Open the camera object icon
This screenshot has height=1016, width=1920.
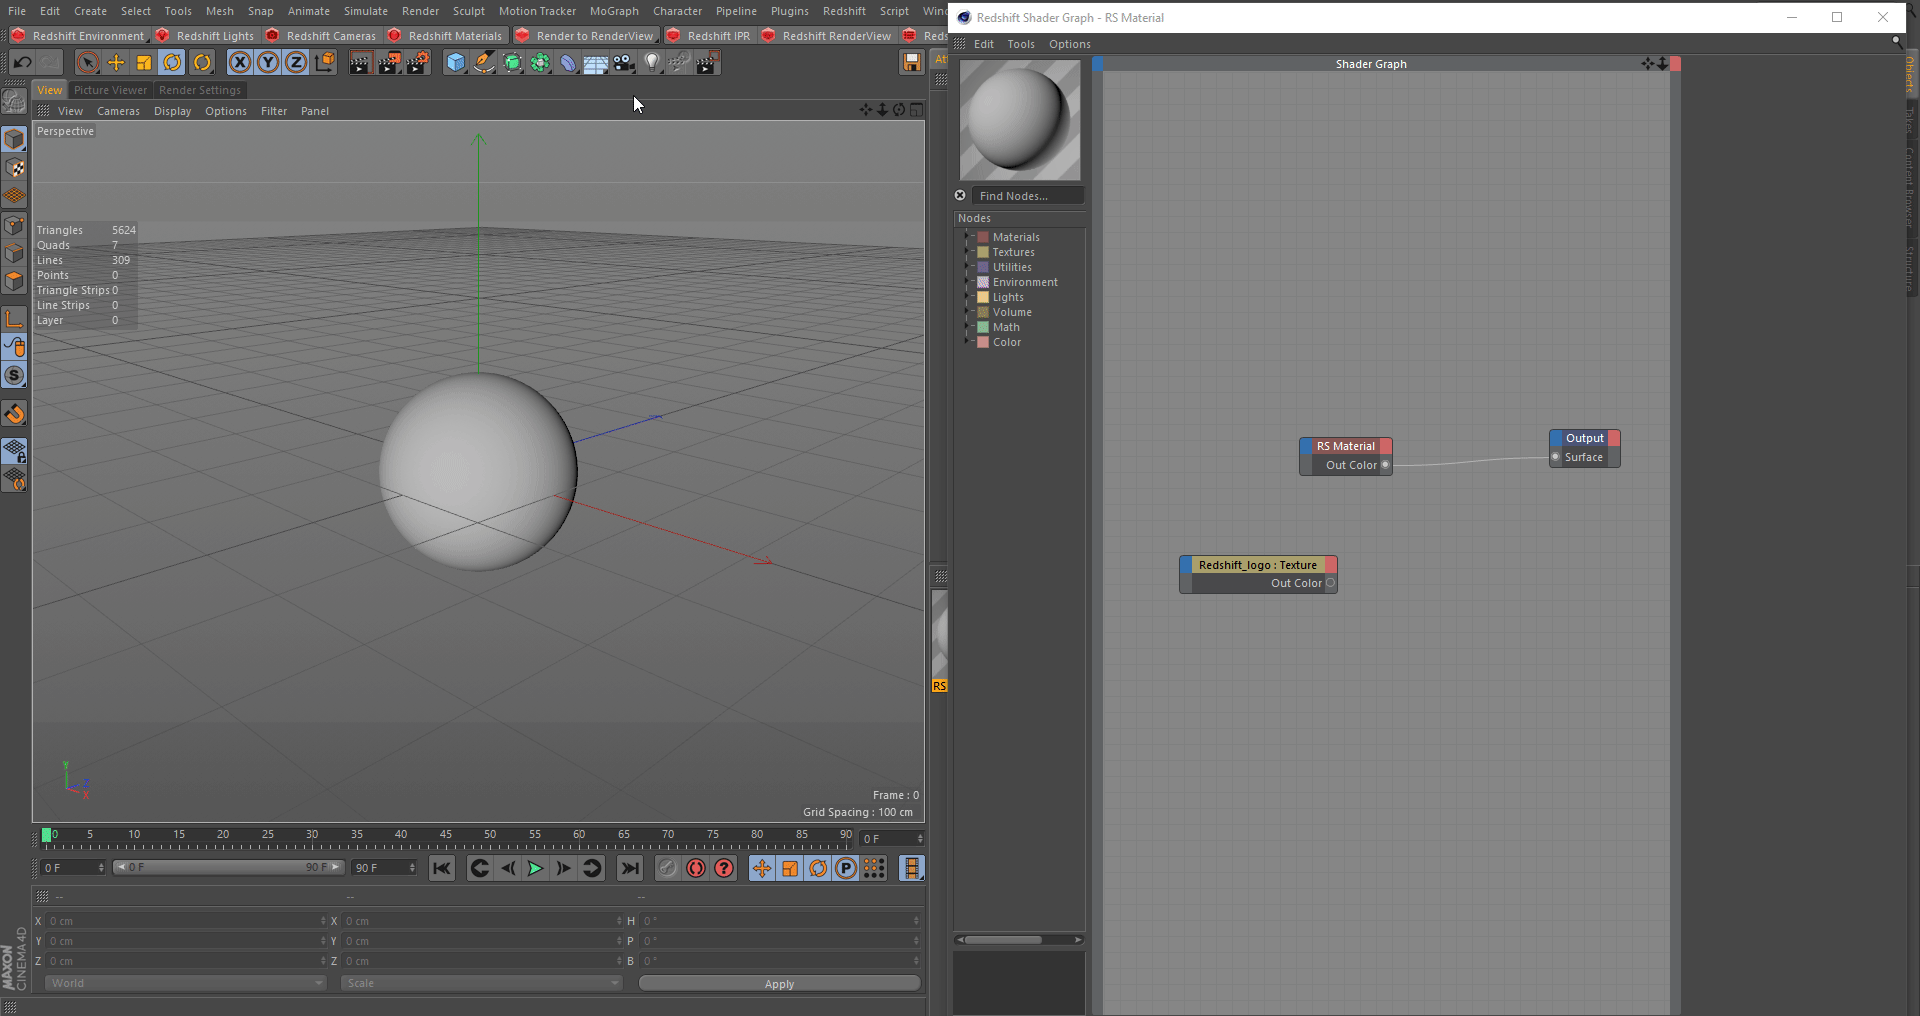(624, 63)
